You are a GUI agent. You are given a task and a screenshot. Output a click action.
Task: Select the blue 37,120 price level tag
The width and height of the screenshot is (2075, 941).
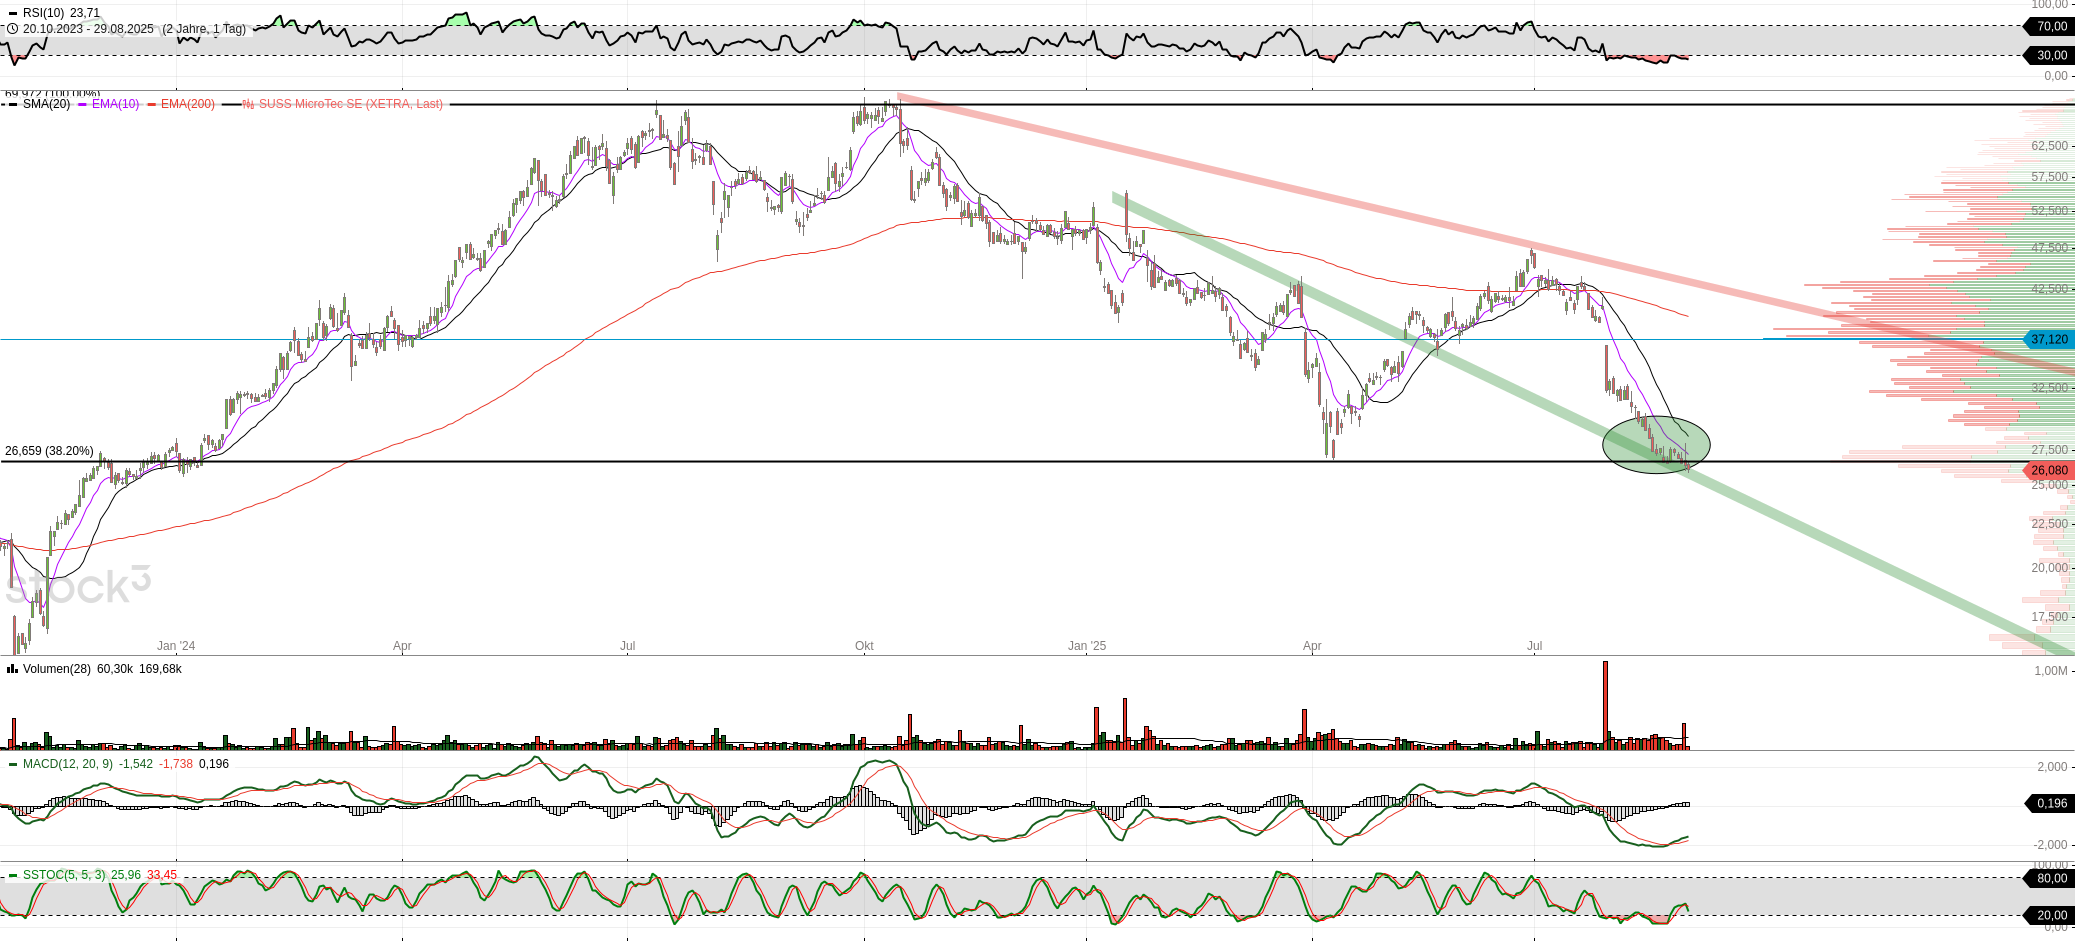pyautogui.click(x=2048, y=340)
